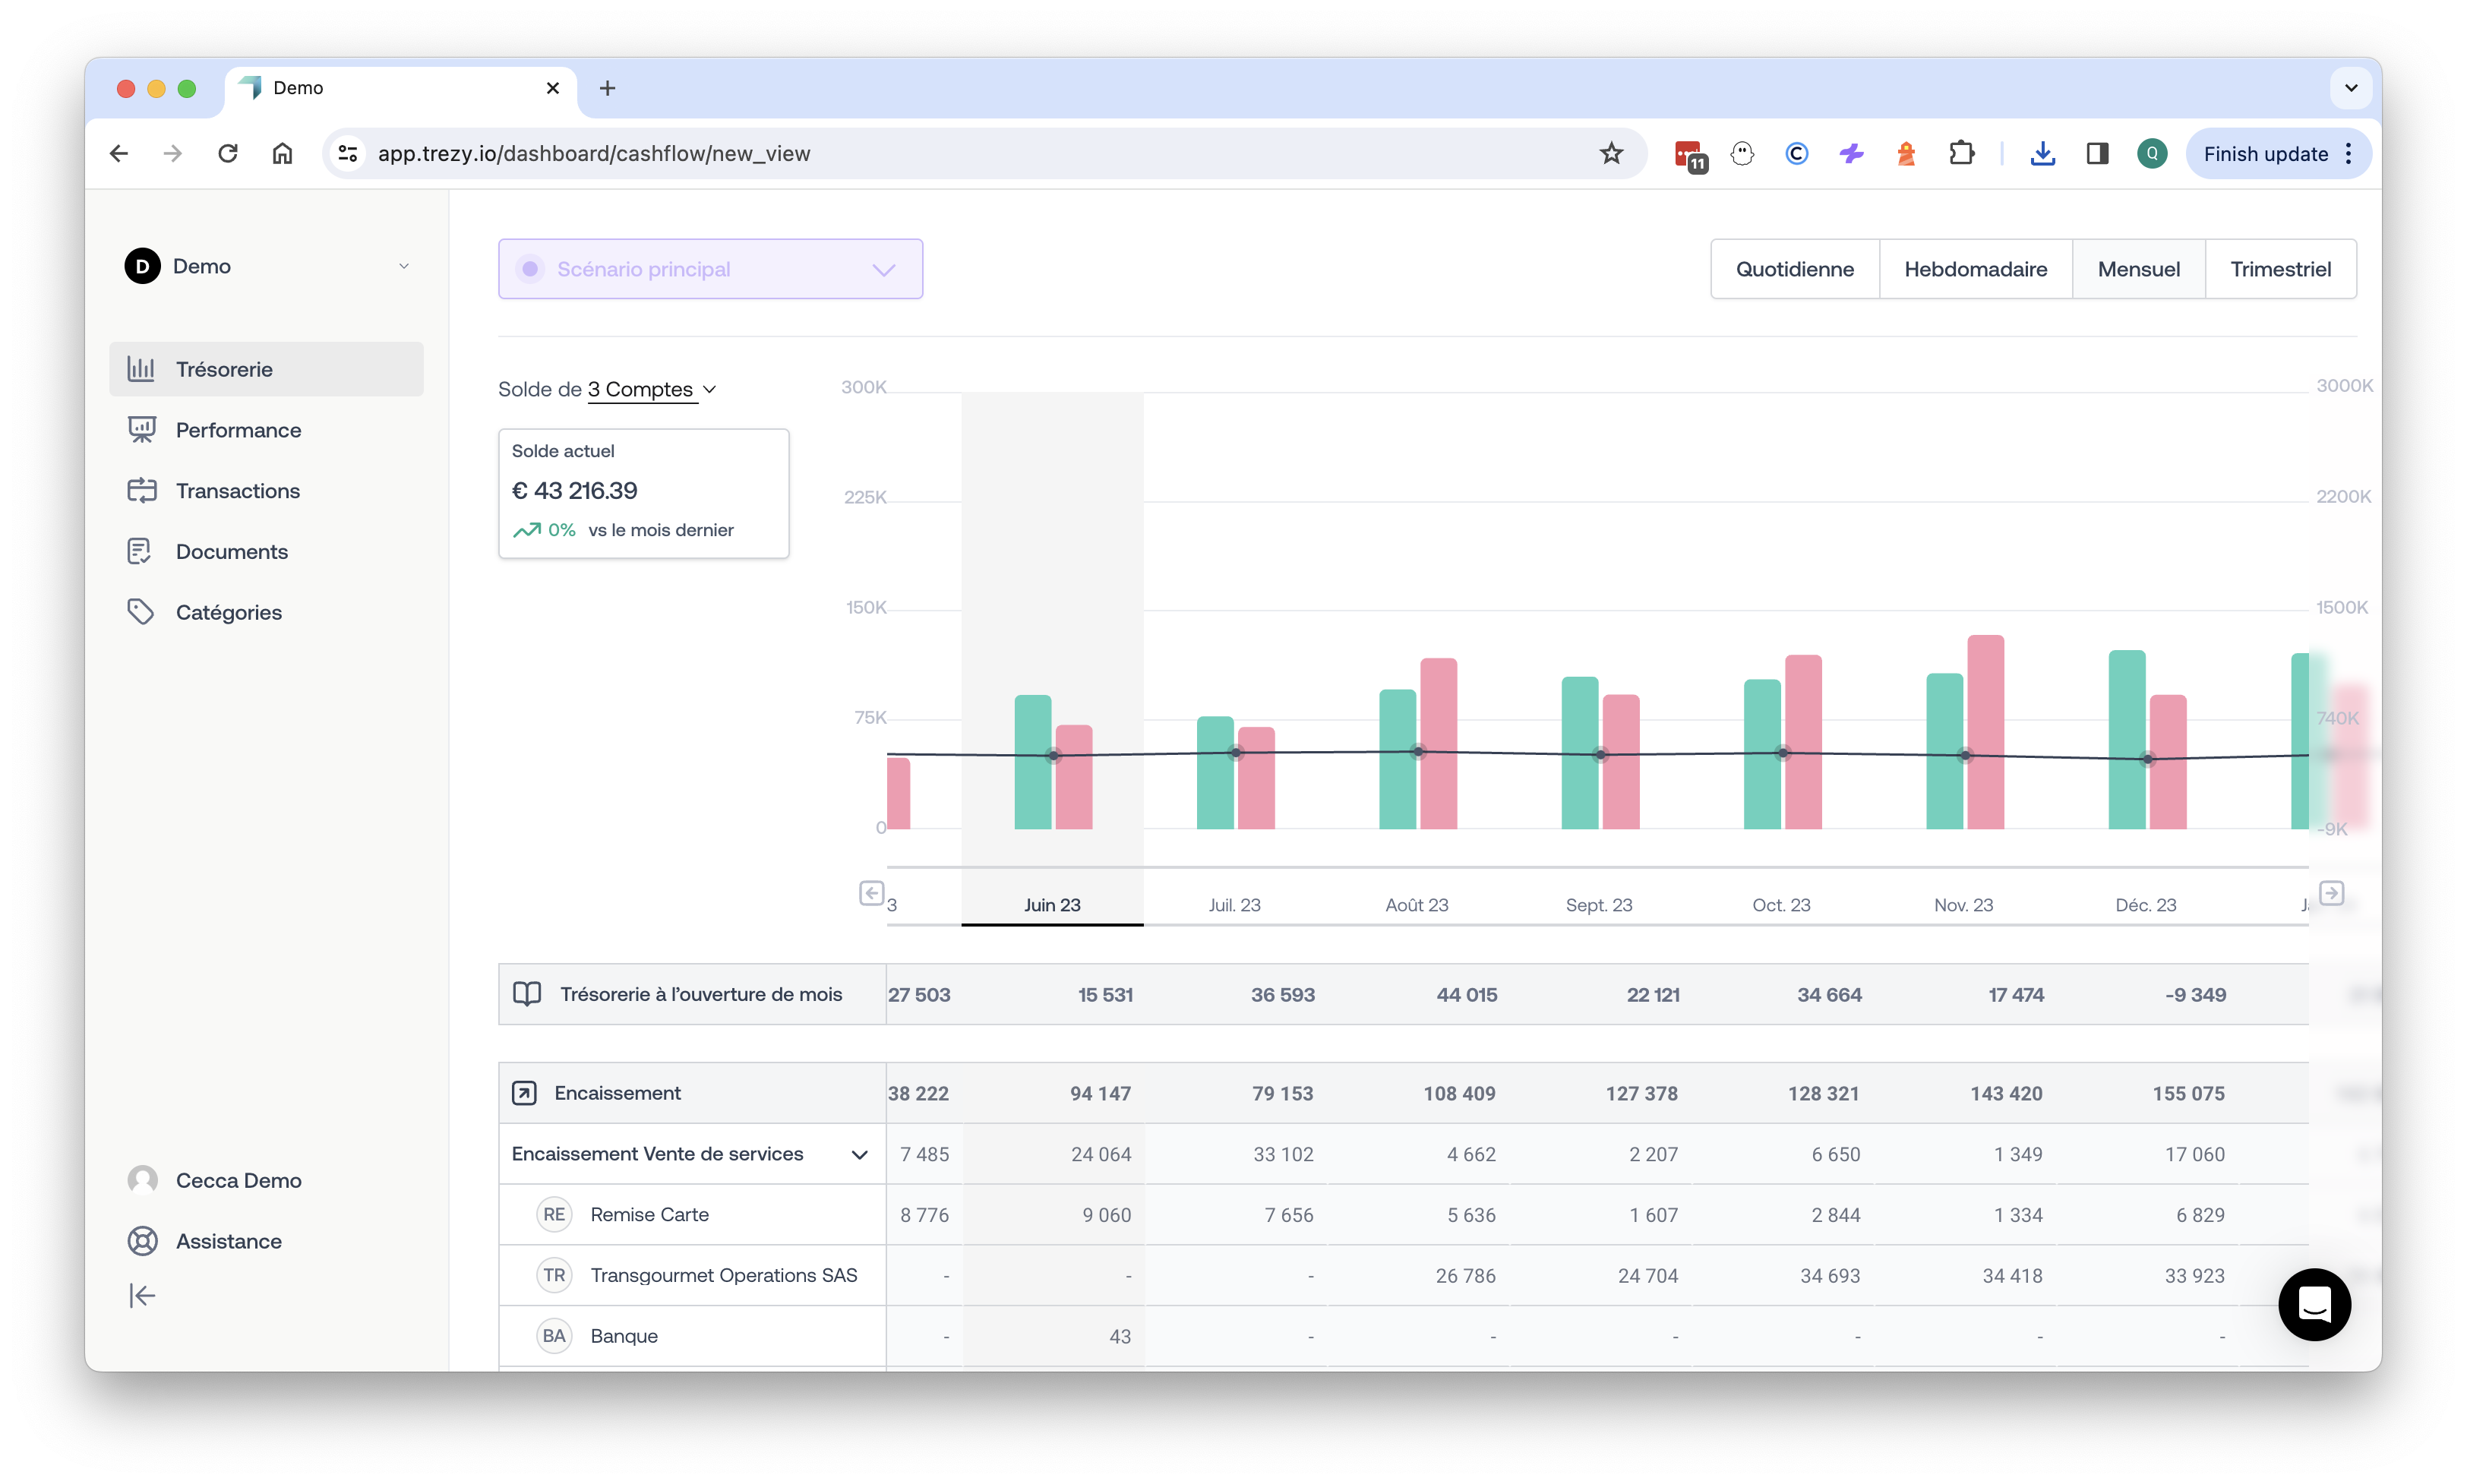
Task: Select the Mensuel tab
Action: click(2138, 268)
